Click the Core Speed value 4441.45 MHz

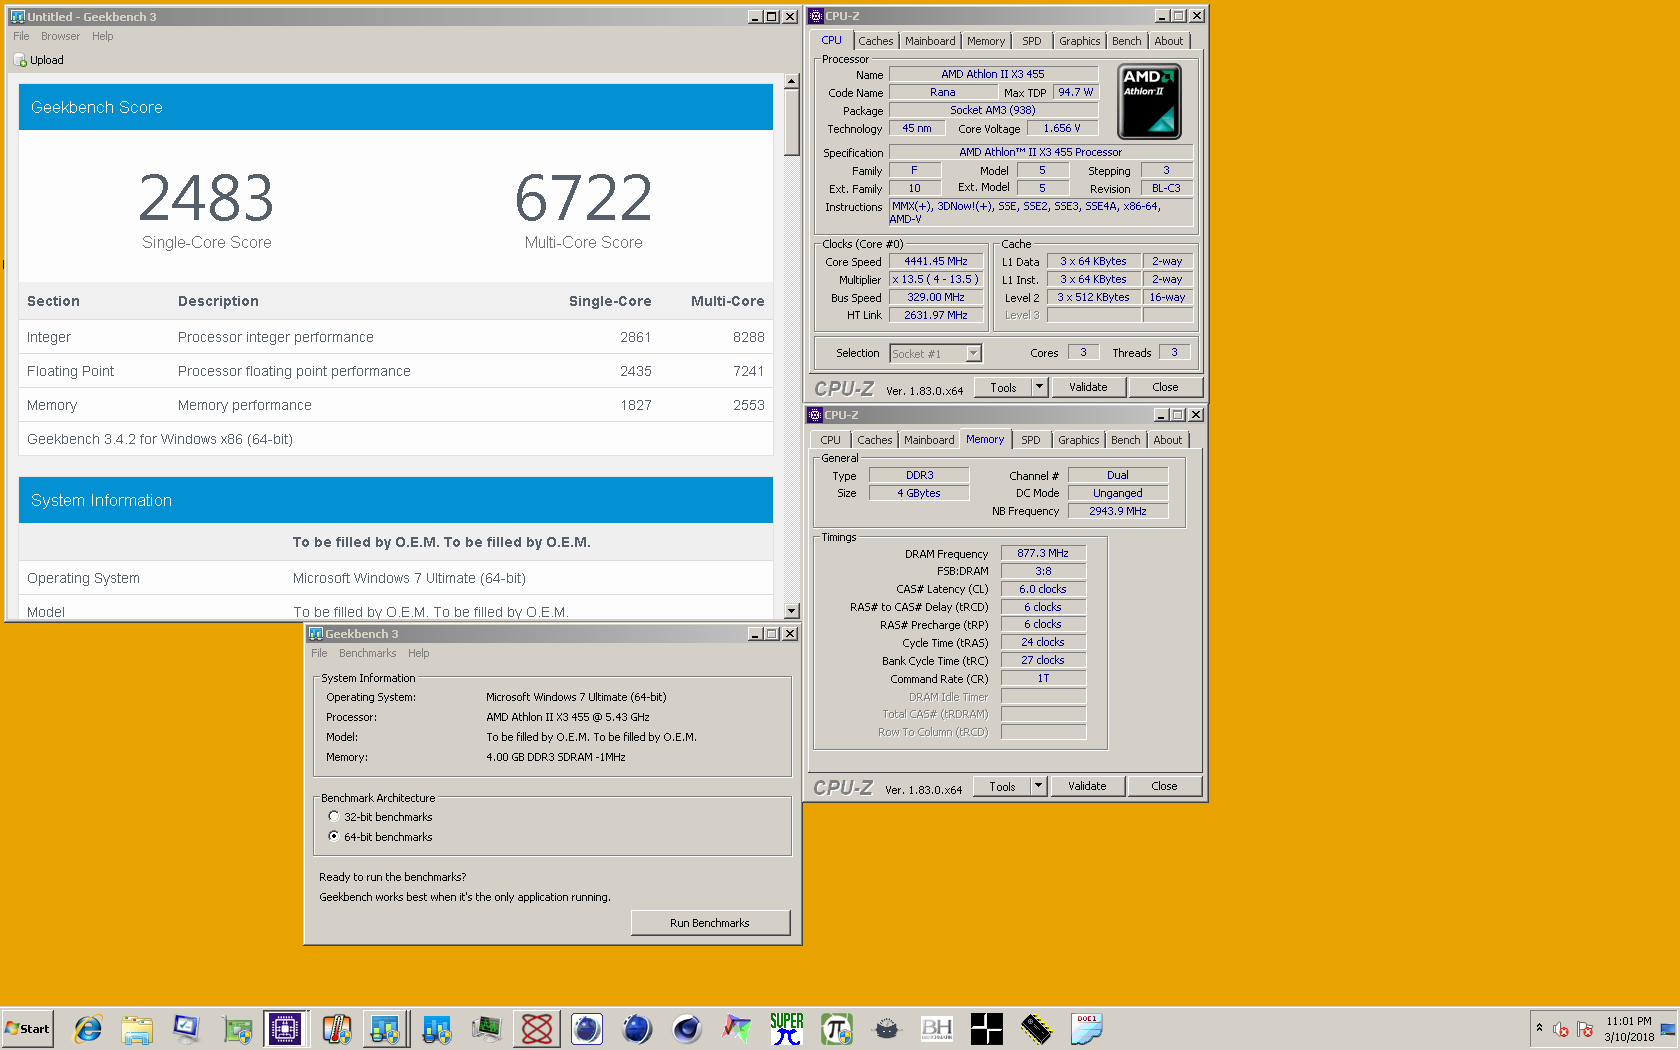pos(936,262)
